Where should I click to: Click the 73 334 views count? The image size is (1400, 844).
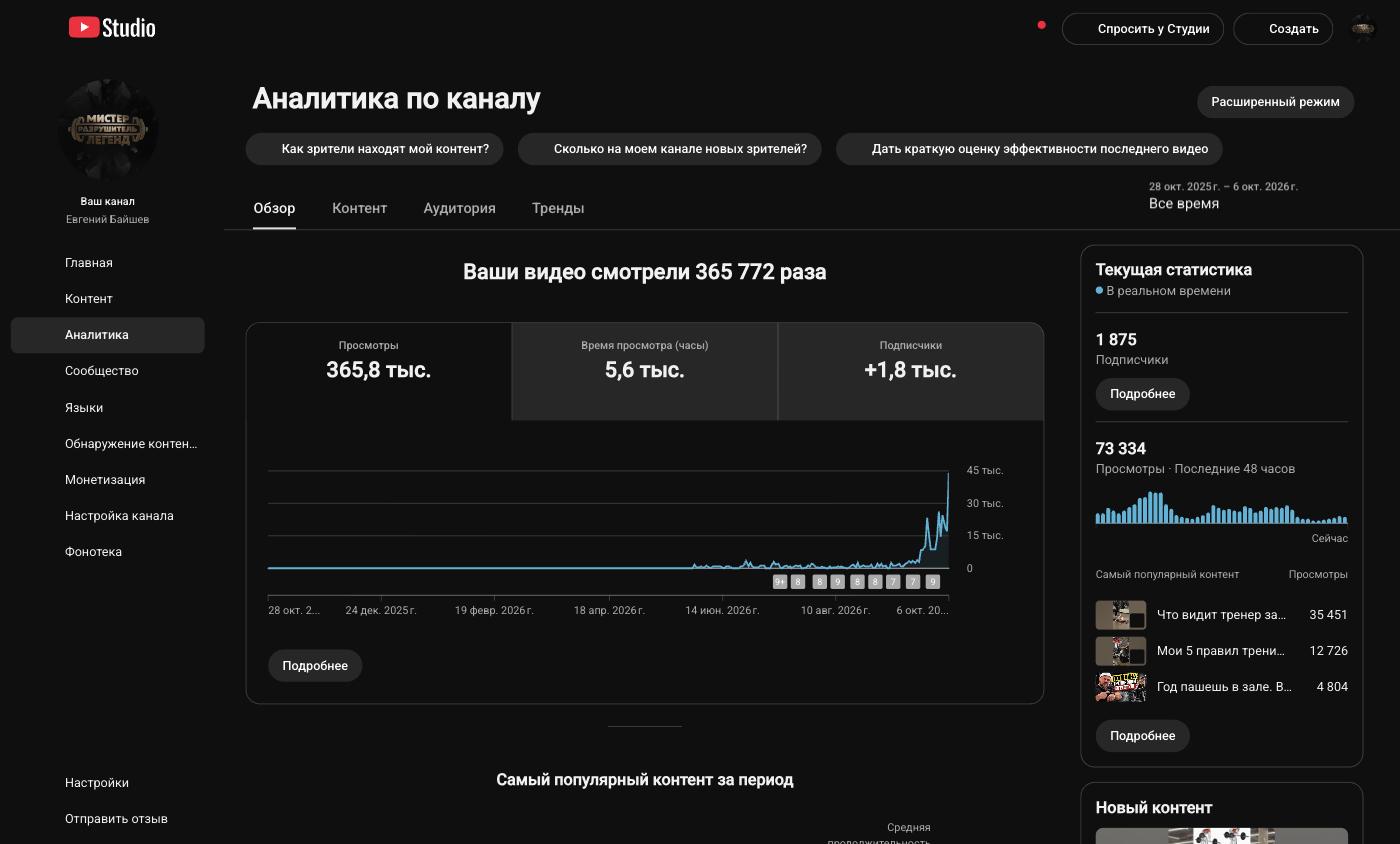tap(1121, 449)
